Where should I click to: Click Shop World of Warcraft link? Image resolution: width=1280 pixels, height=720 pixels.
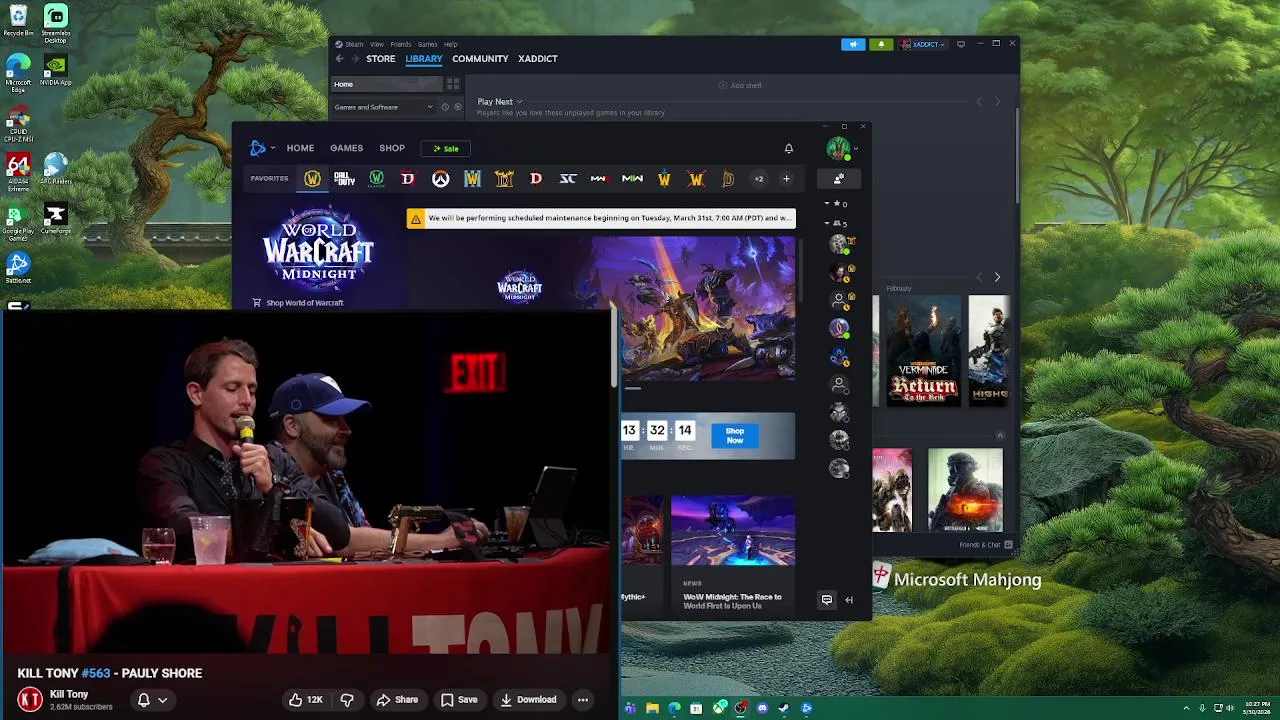point(298,303)
